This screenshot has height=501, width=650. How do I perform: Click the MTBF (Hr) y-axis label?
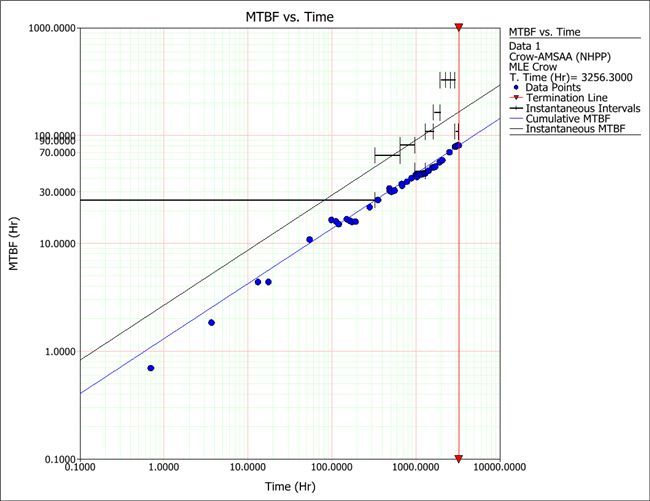click(x=12, y=242)
